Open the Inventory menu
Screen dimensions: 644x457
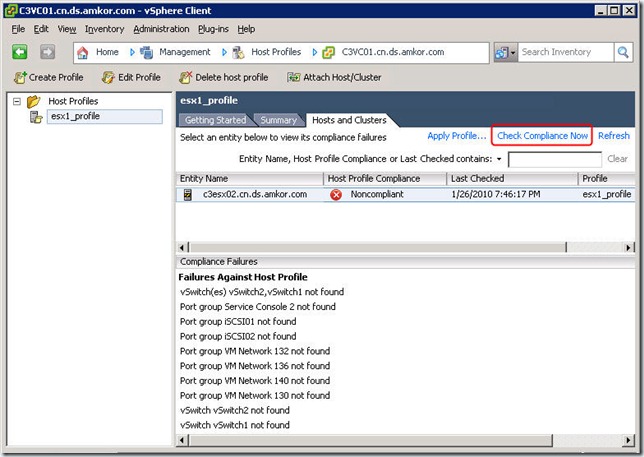(x=104, y=29)
